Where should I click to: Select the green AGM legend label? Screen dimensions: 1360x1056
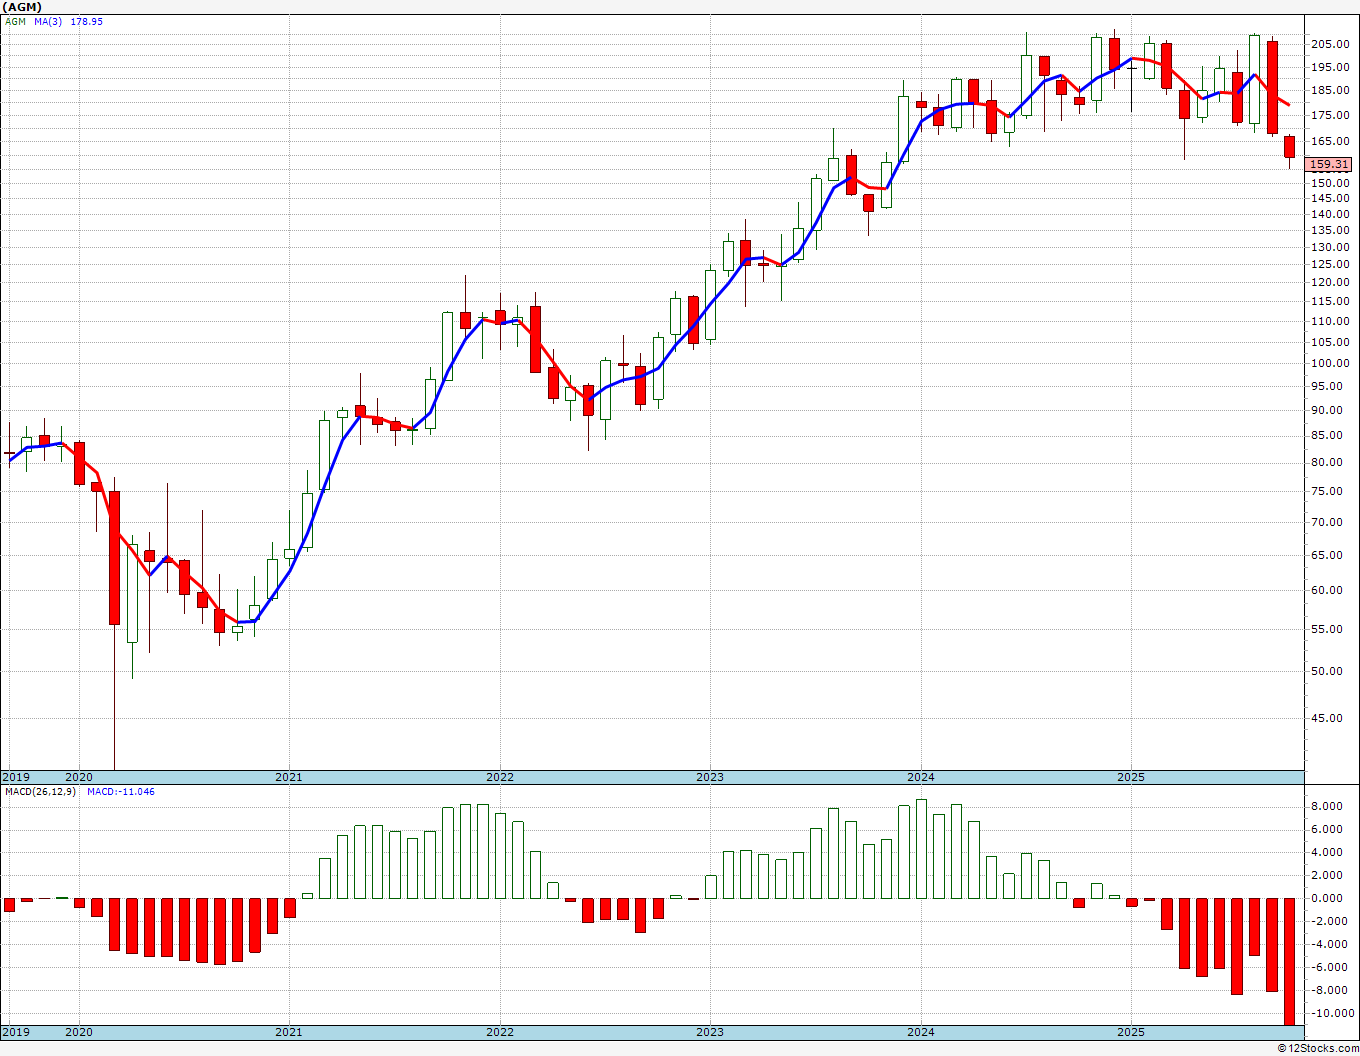pos(16,21)
